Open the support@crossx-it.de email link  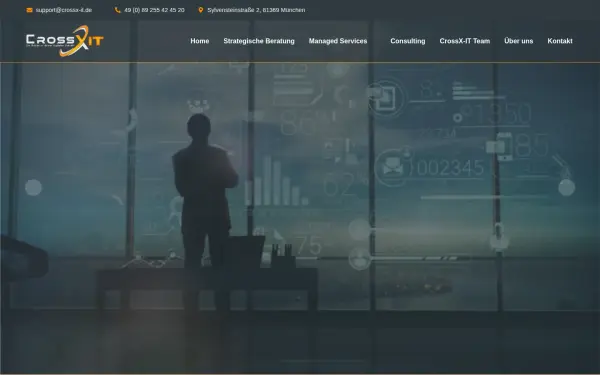pyautogui.click(x=64, y=10)
